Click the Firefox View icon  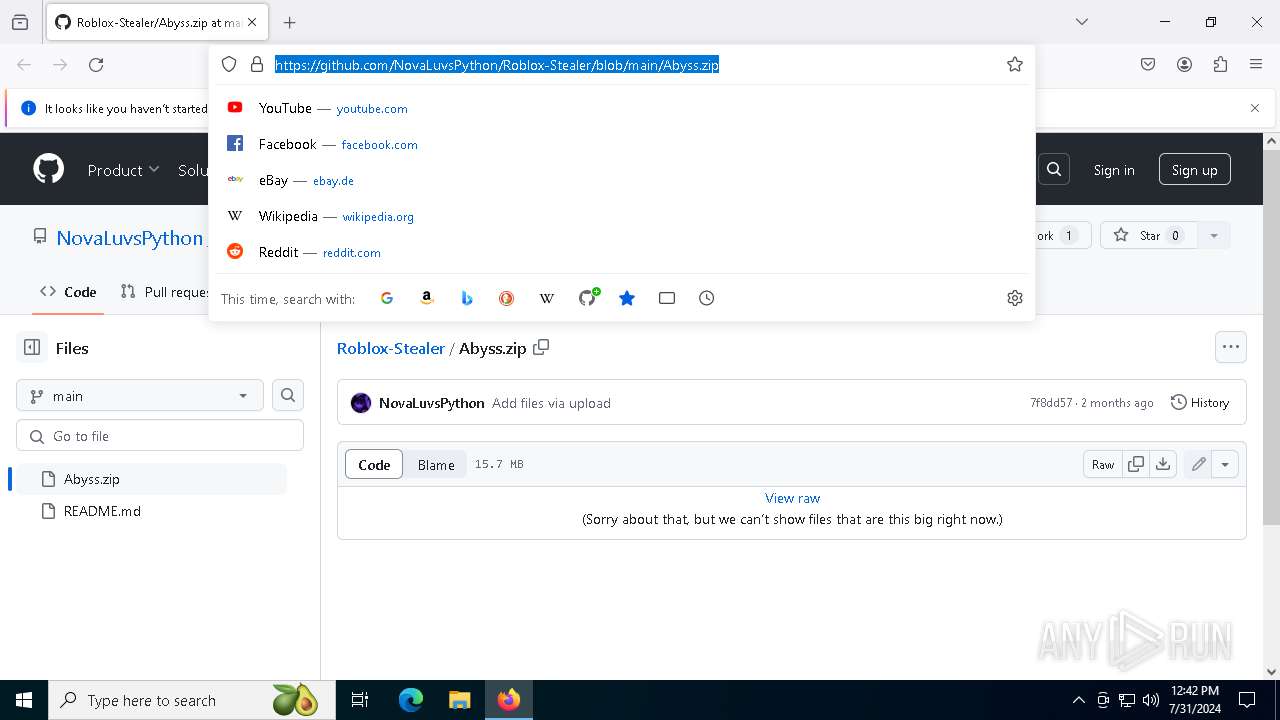click(x=20, y=22)
